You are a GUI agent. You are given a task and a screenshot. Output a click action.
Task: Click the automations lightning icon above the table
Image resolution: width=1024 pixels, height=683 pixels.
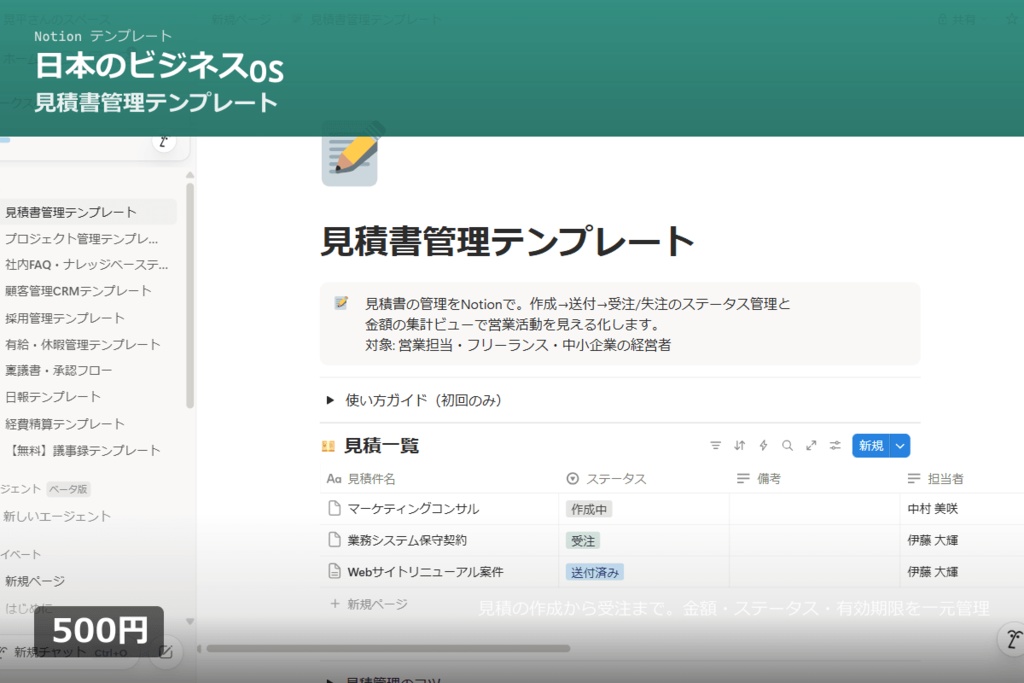pos(762,445)
